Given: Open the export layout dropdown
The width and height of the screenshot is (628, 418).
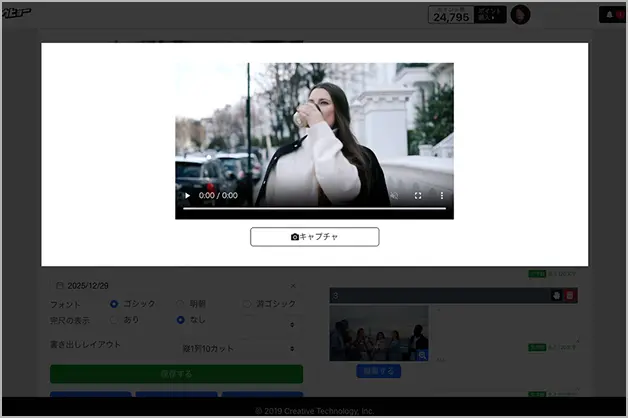Looking at the screenshot, I should tap(240, 348).
